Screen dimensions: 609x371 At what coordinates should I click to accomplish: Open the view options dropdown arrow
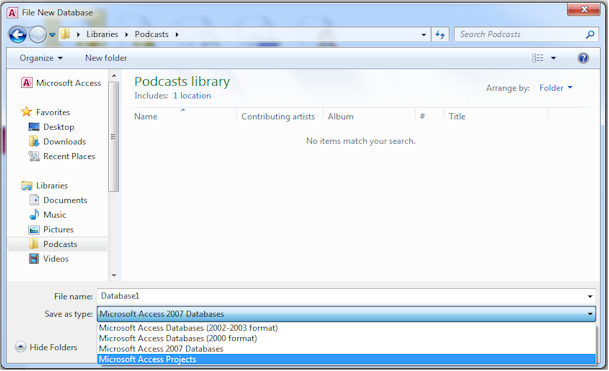(553, 58)
